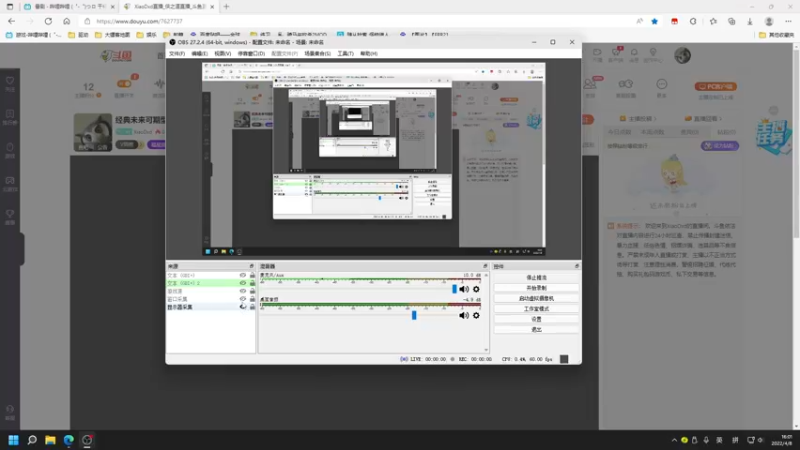Click orange PC客户端 button on Douyu
The image size is (800, 450).
click(x=715, y=86)
